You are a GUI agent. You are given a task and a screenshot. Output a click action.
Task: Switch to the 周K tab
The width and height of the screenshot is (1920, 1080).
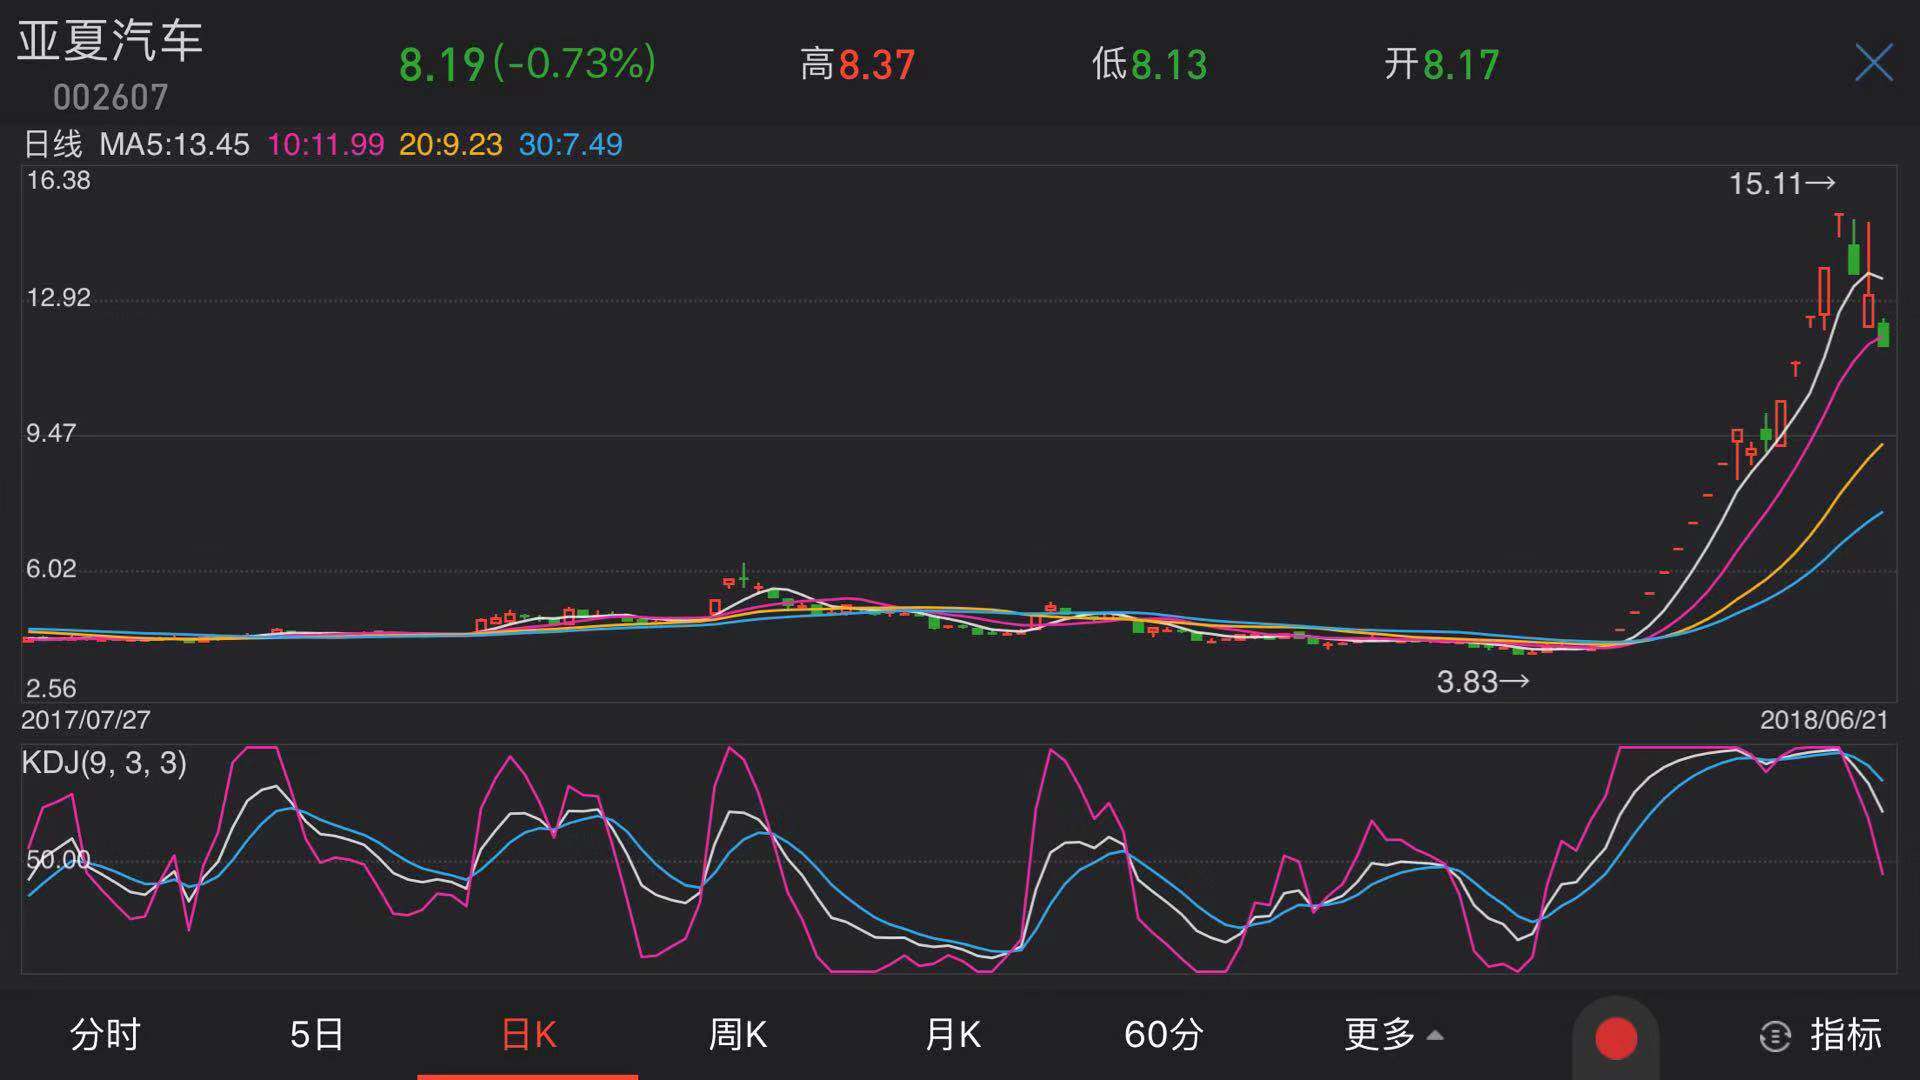pyautogui.click(x=738, y=1034)
